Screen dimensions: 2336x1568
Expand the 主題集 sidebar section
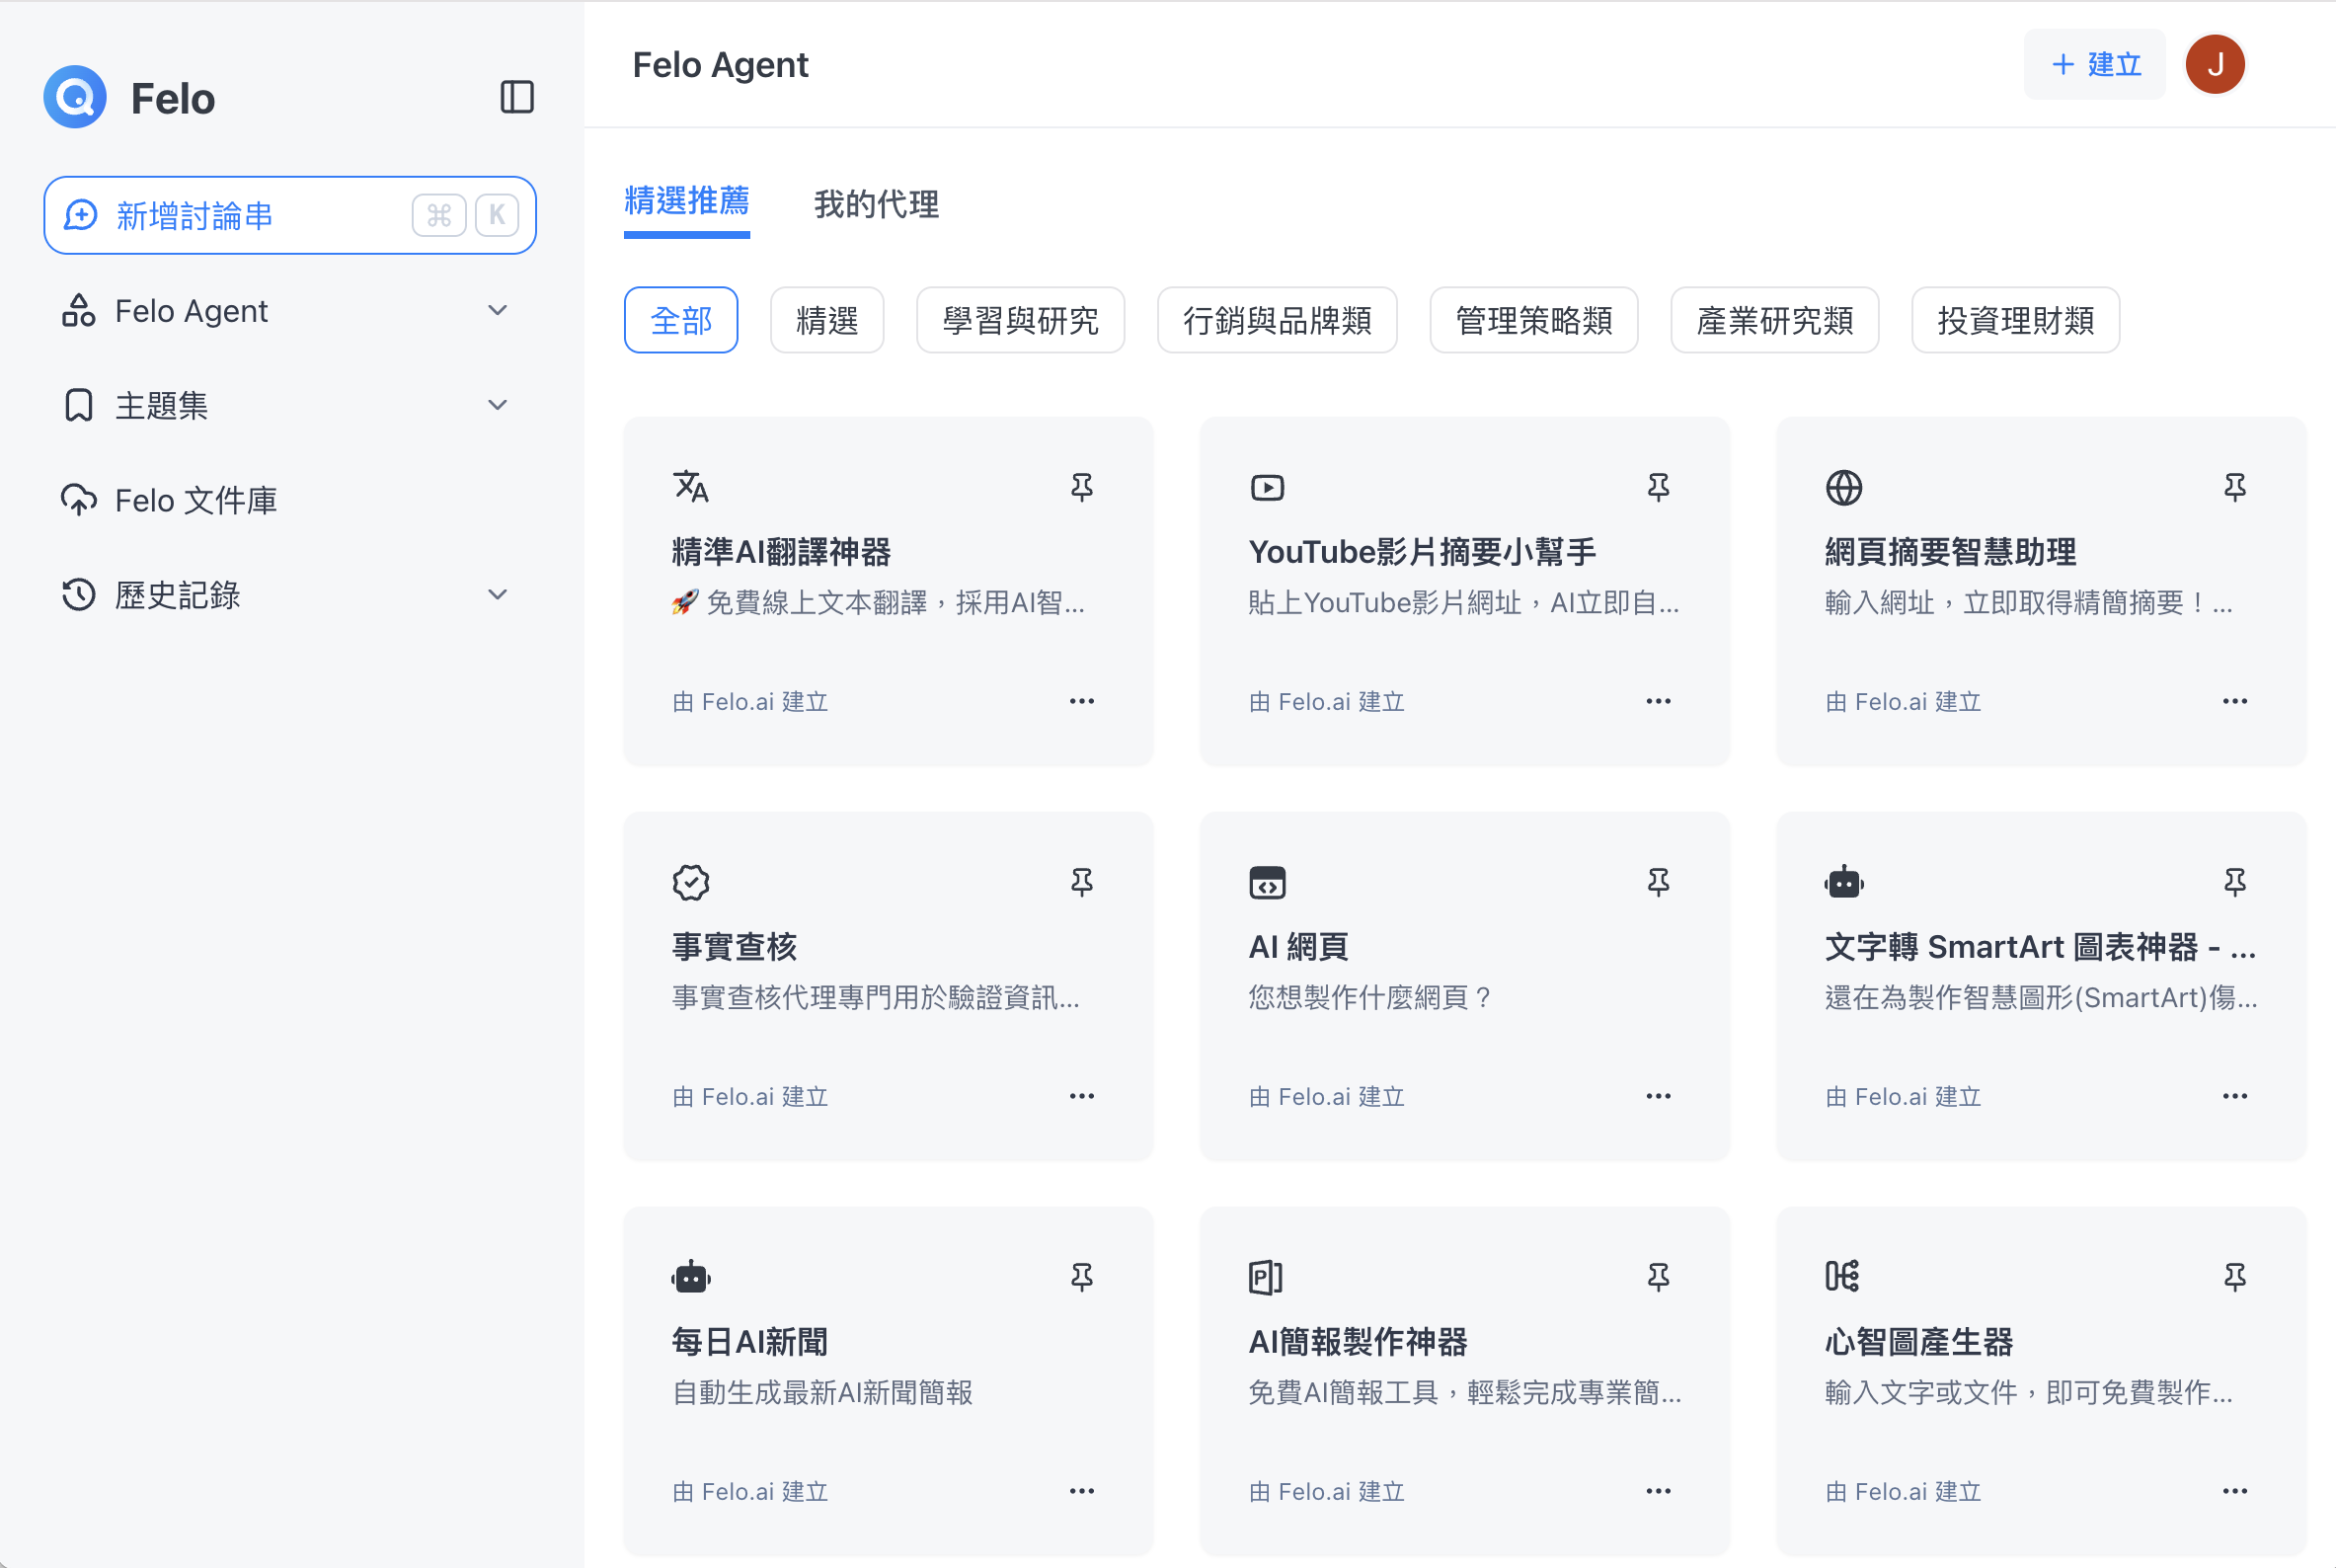pyautogui.click(x=497, y=405)
